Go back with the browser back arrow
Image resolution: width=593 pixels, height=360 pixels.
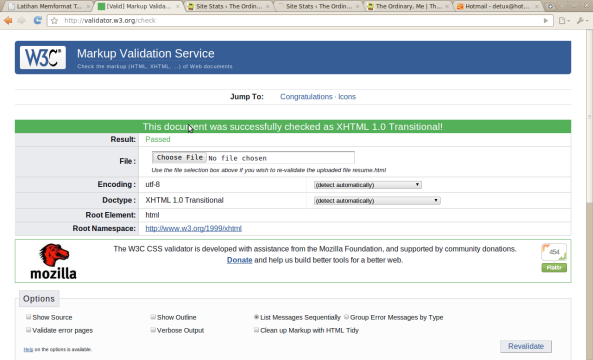[8, 20]
